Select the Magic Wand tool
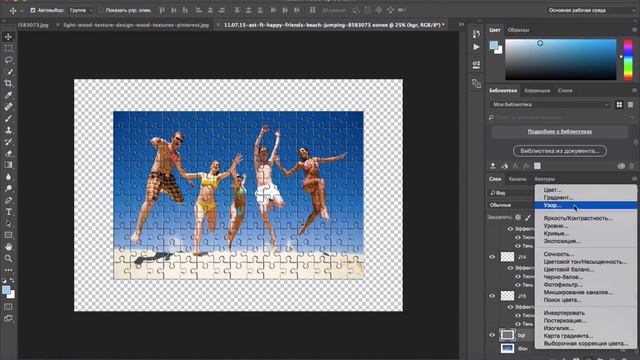This screenshot has height=360, width=640. pyautogui.click(x=8, y=72)
